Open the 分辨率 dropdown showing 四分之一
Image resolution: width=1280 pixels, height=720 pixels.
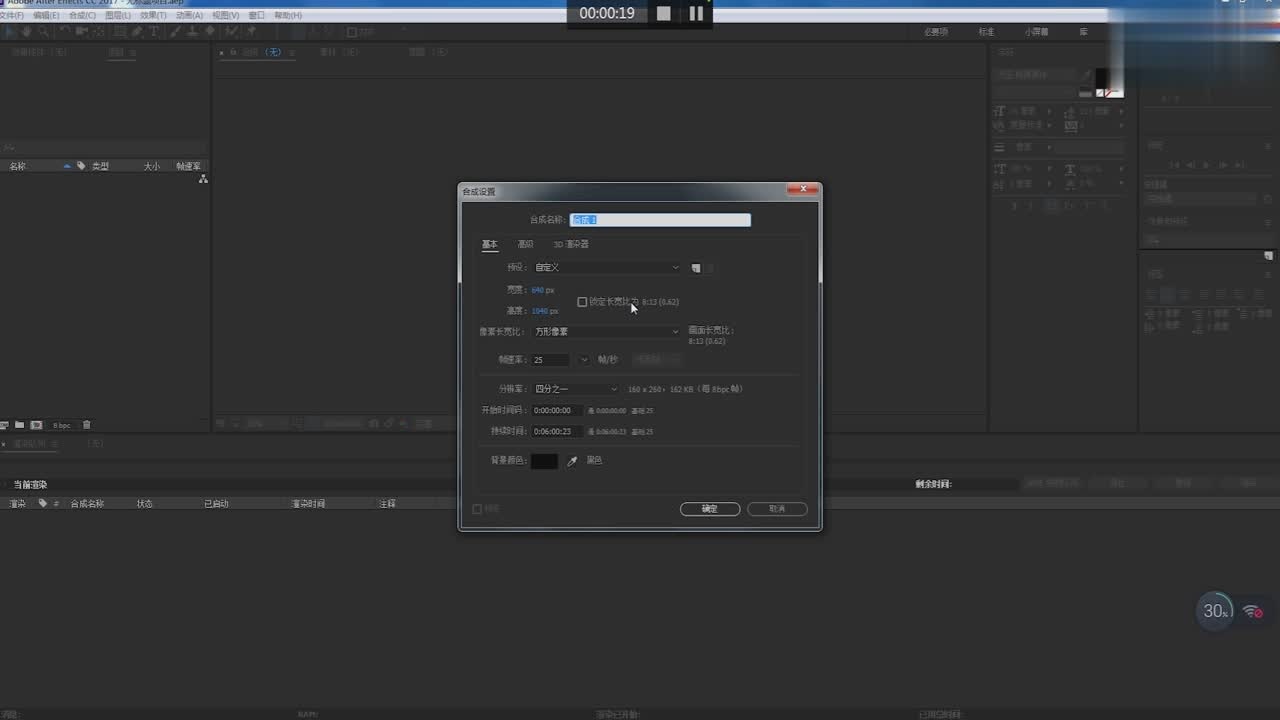[x=576, y=389]
